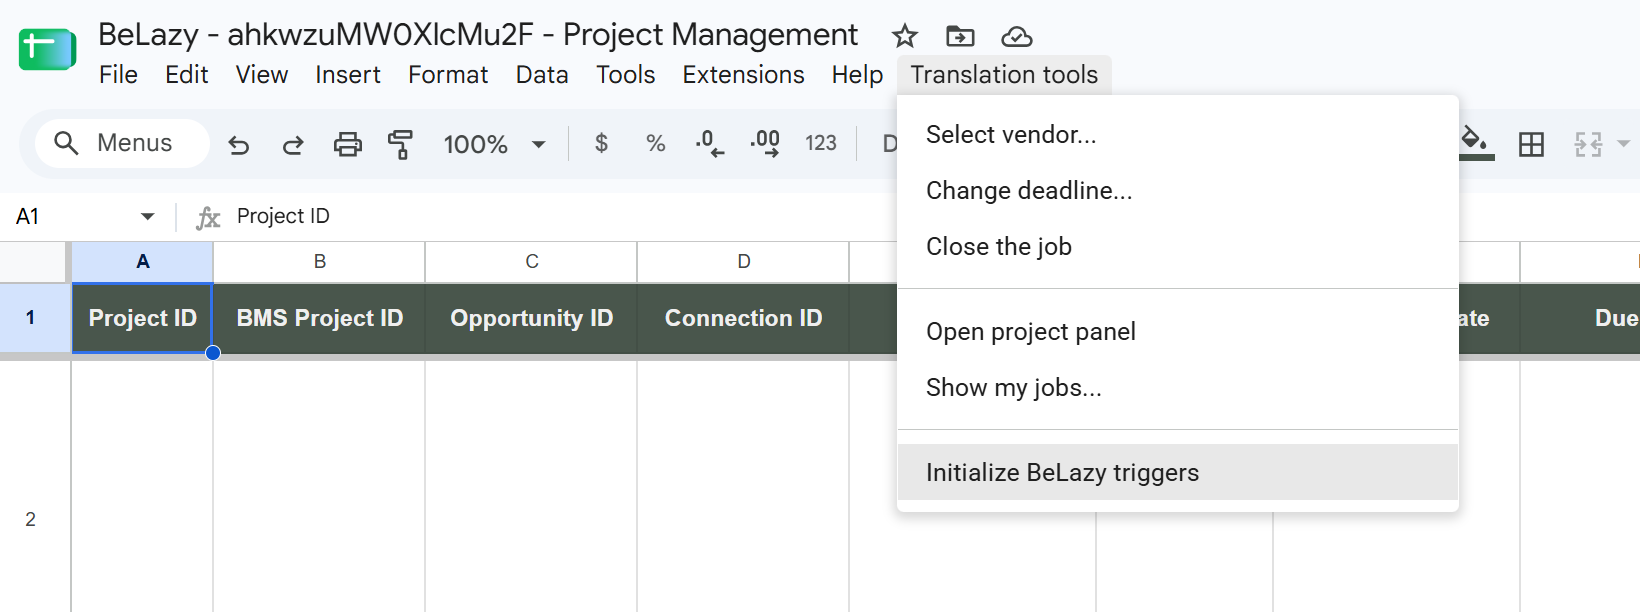Select column B header

(319, 262)
